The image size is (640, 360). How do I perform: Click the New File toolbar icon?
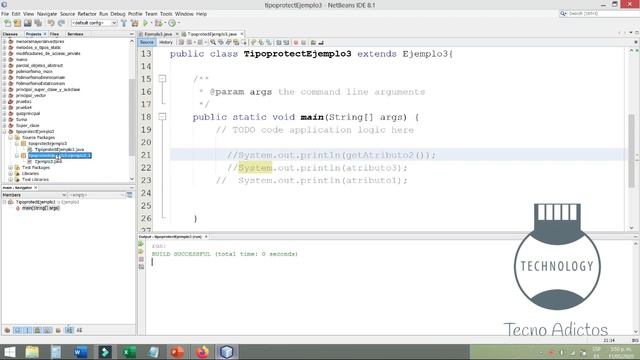pos(7,23)
